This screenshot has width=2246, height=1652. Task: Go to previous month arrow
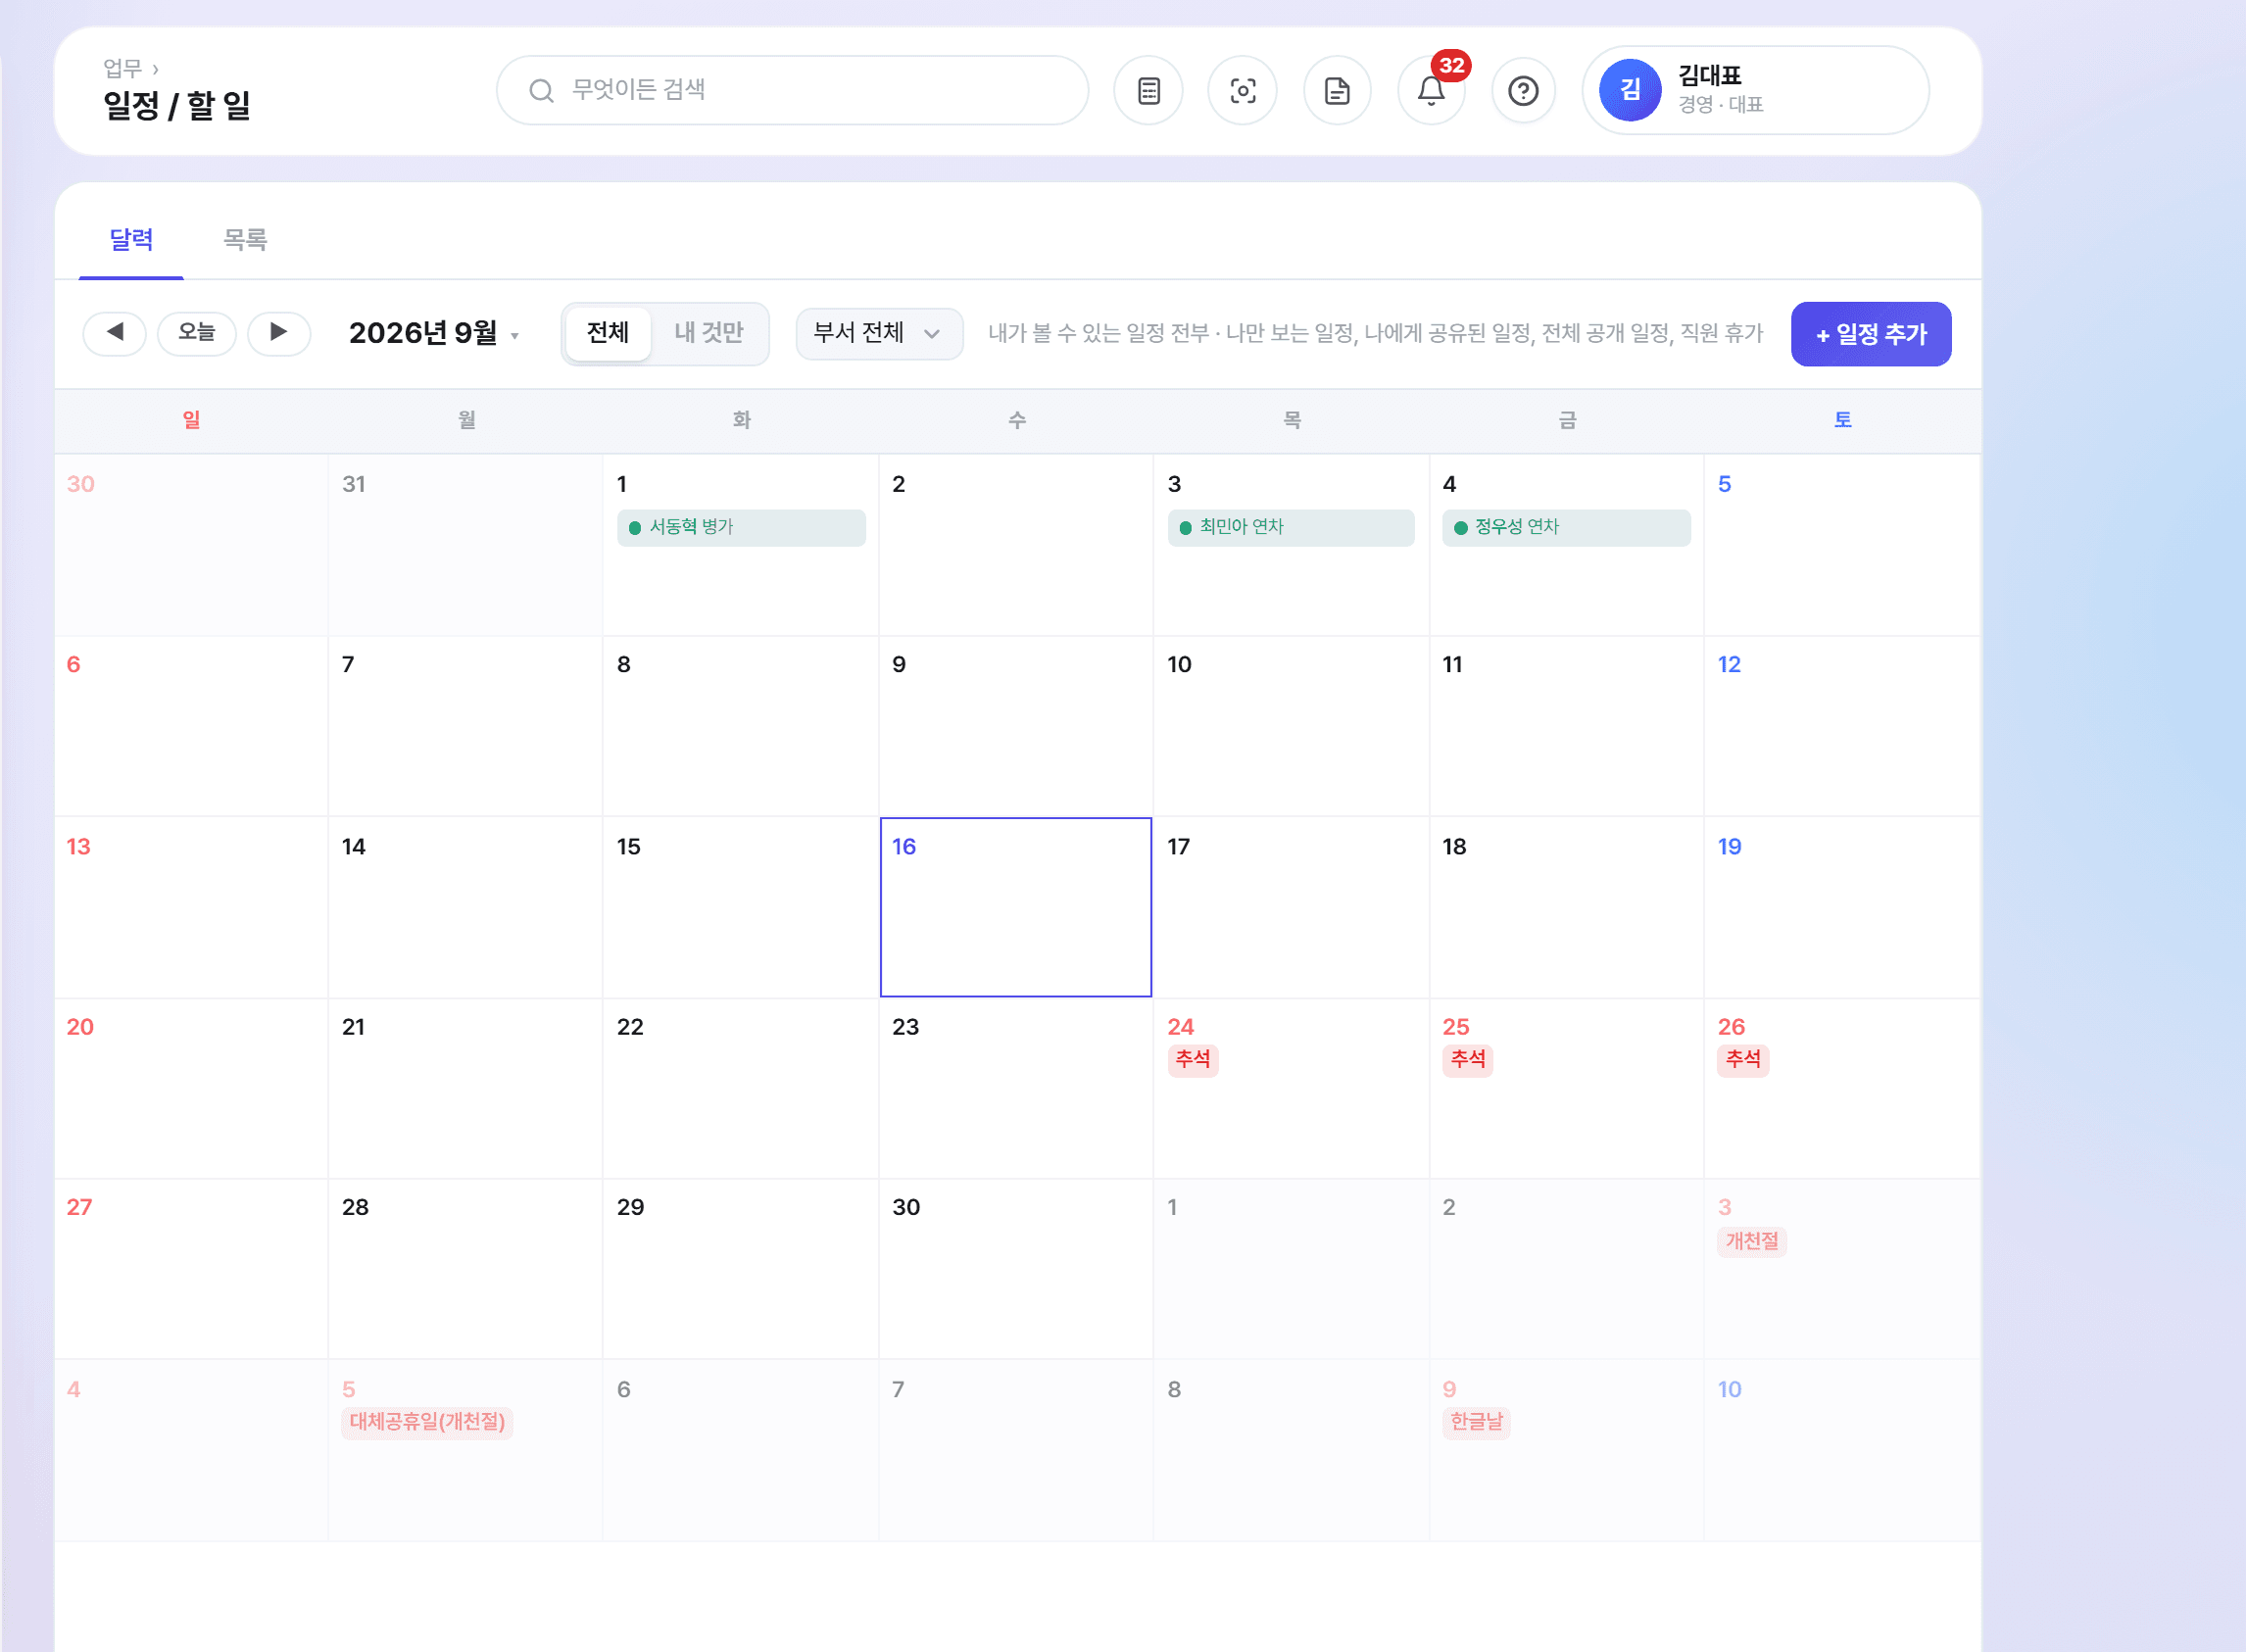tap(115, 333)
